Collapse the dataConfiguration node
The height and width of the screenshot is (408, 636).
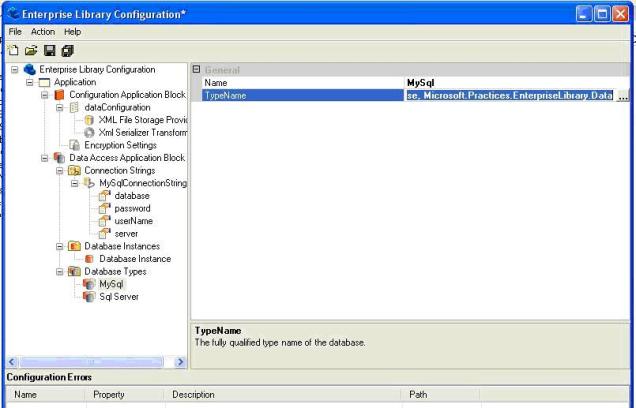pos(60,107)
